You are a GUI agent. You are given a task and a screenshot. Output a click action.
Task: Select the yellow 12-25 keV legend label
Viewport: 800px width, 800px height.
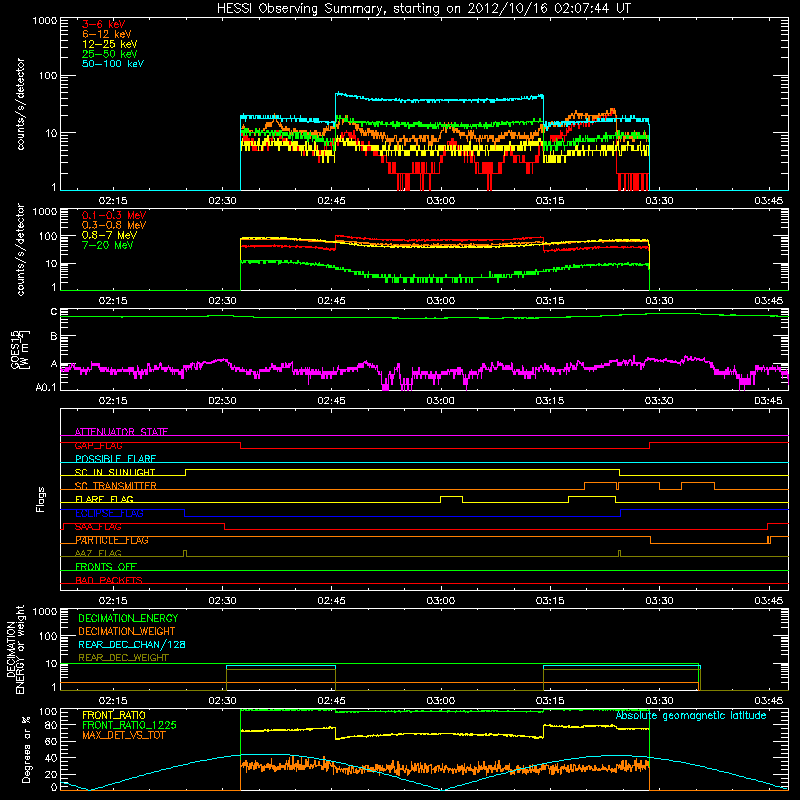coord(110,44)
